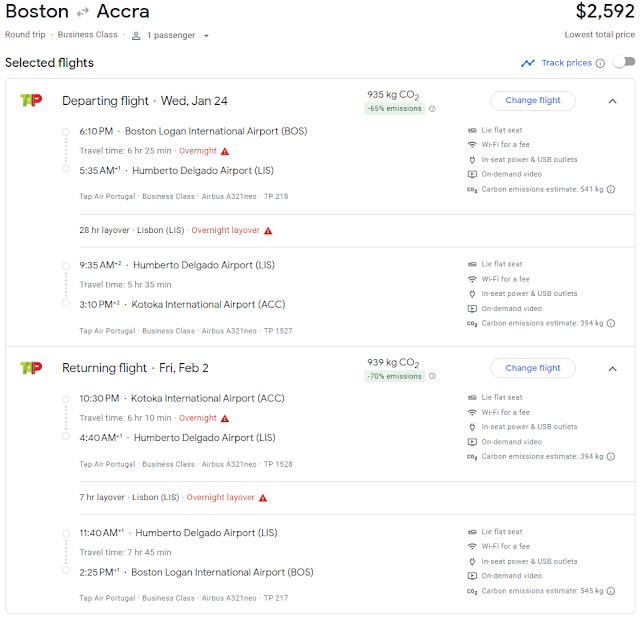640x617 pixels.
Task: Click the $2,592 lowest total price
Action: pos(605,12)
